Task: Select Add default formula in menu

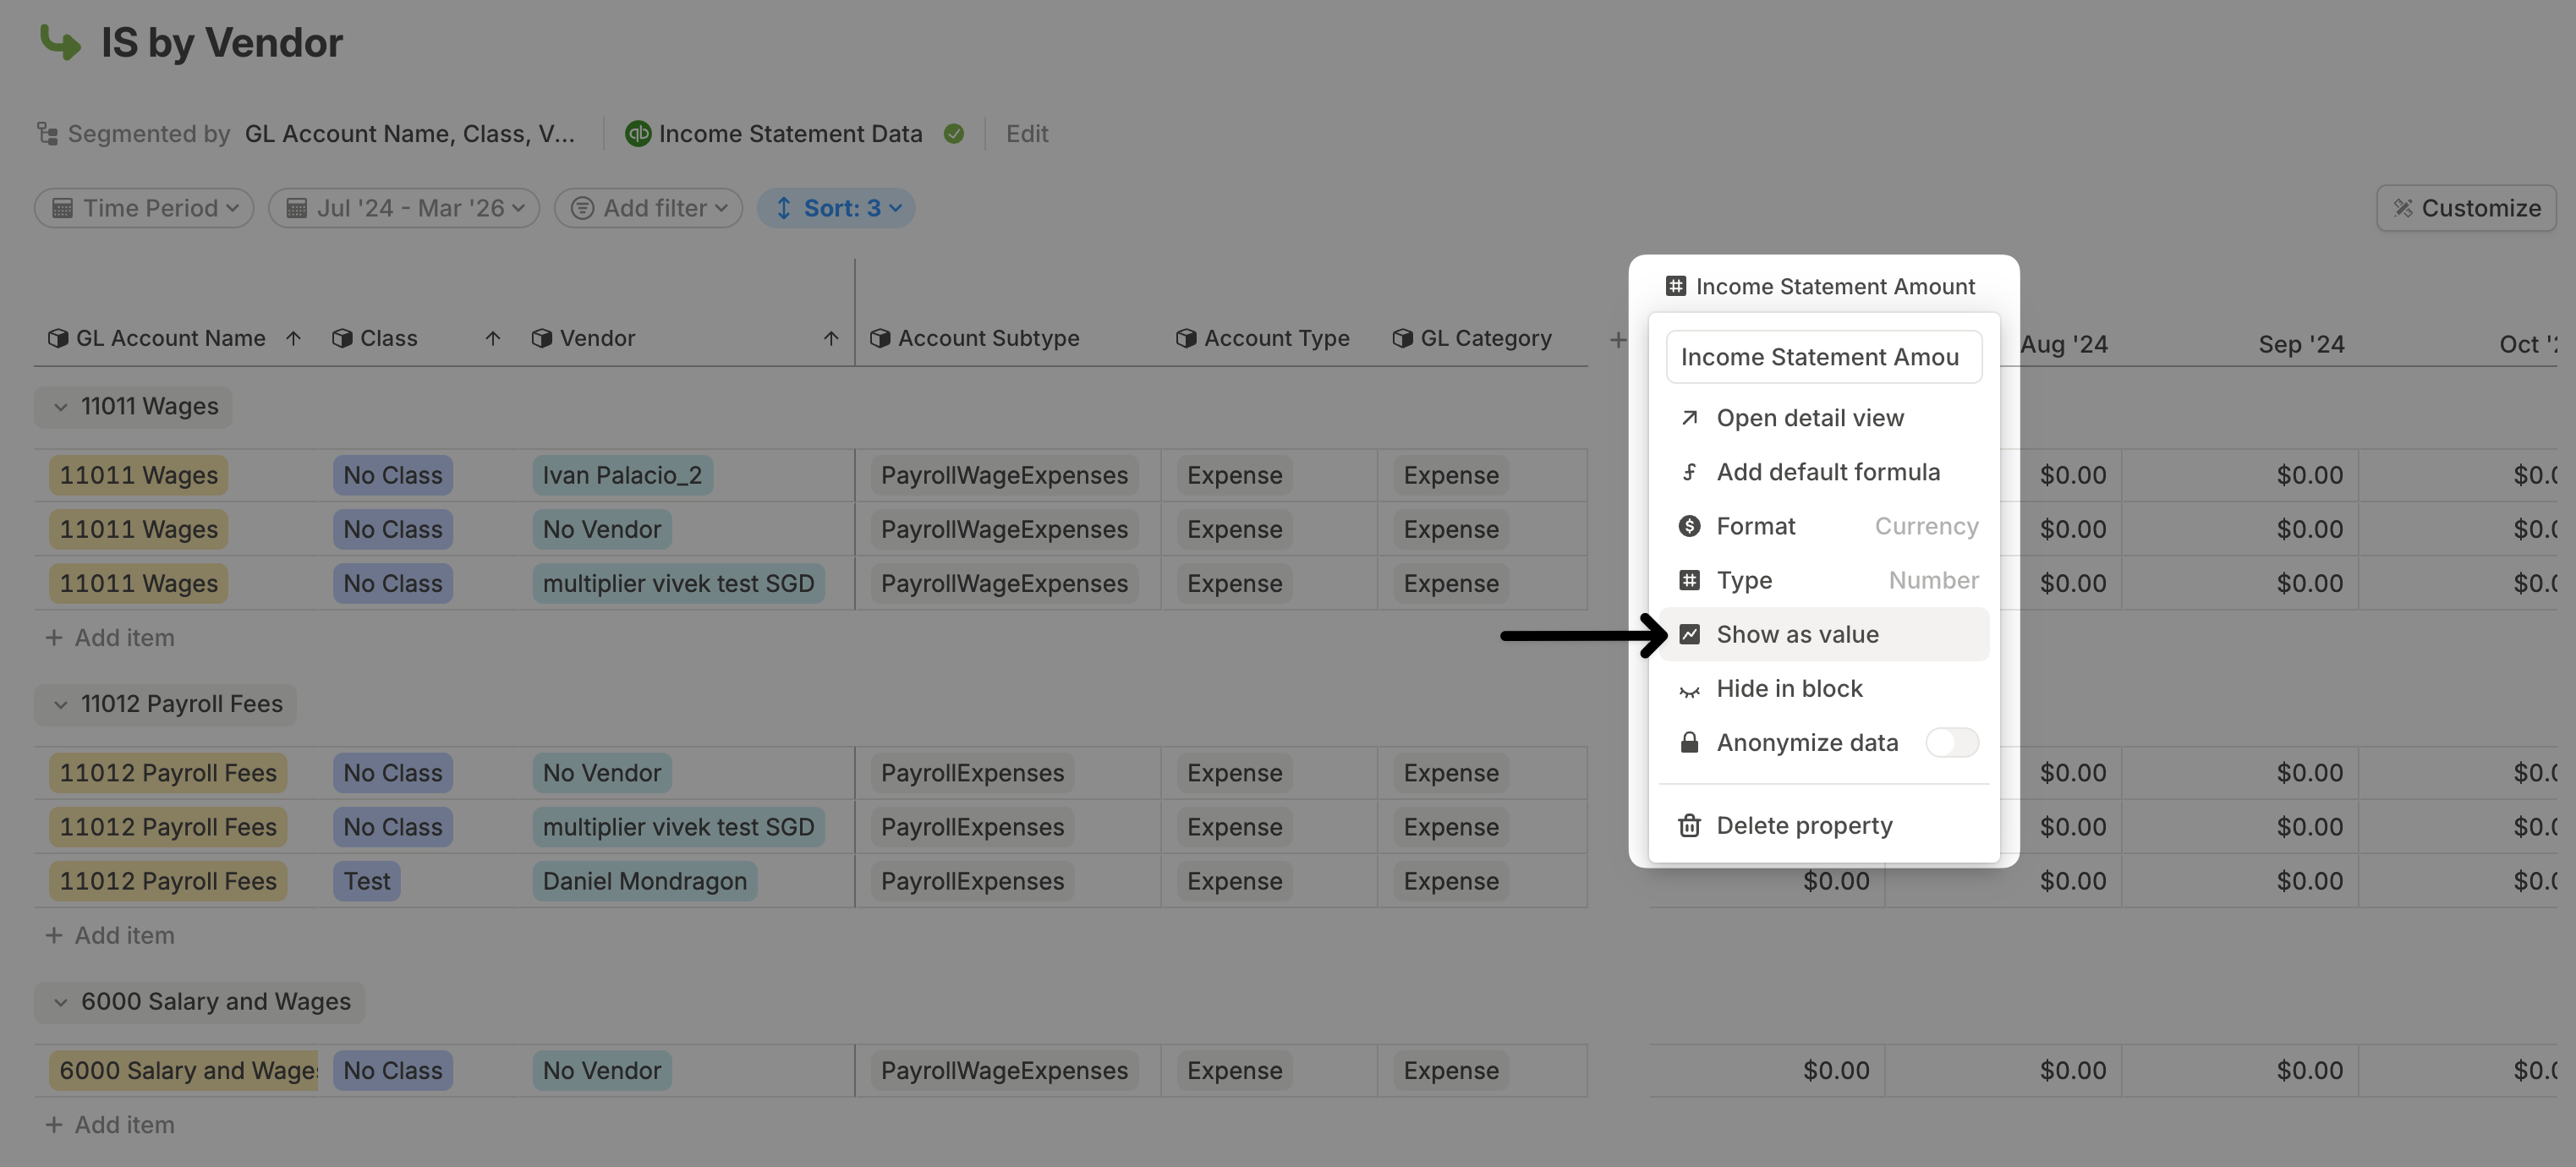Action: pyautogui.click(x=1827, y=472)
